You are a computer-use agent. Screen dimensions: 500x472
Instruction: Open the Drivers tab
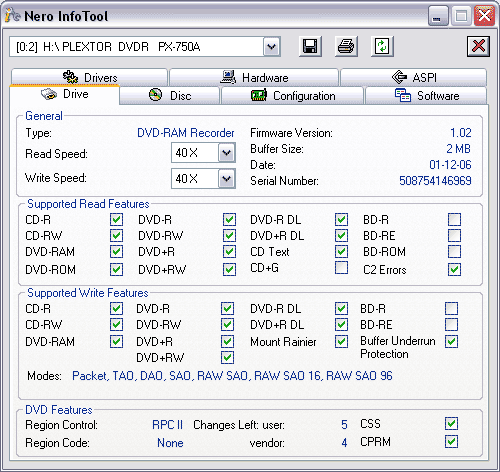pos(89,77)
